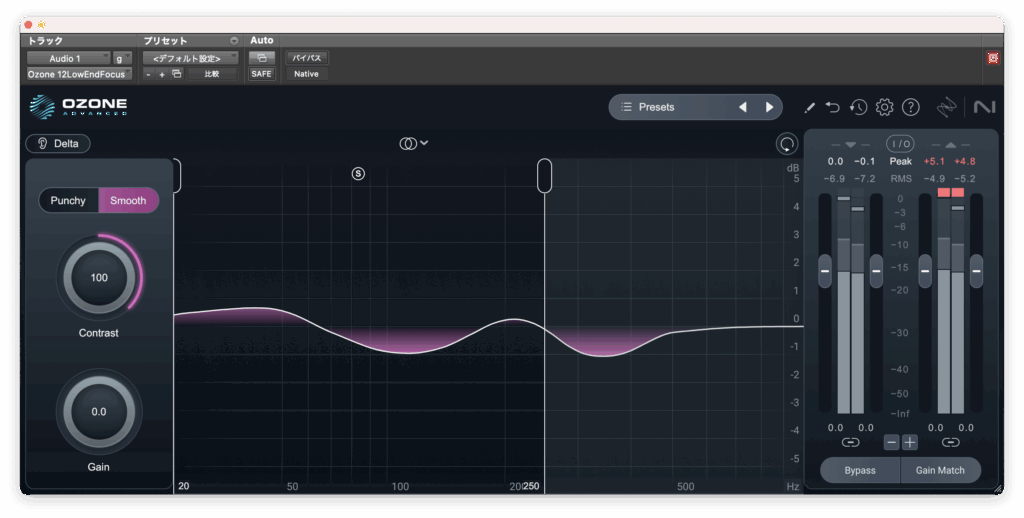Click the solo S band marker
1024x518 pixels.
[x=358, y=173]
